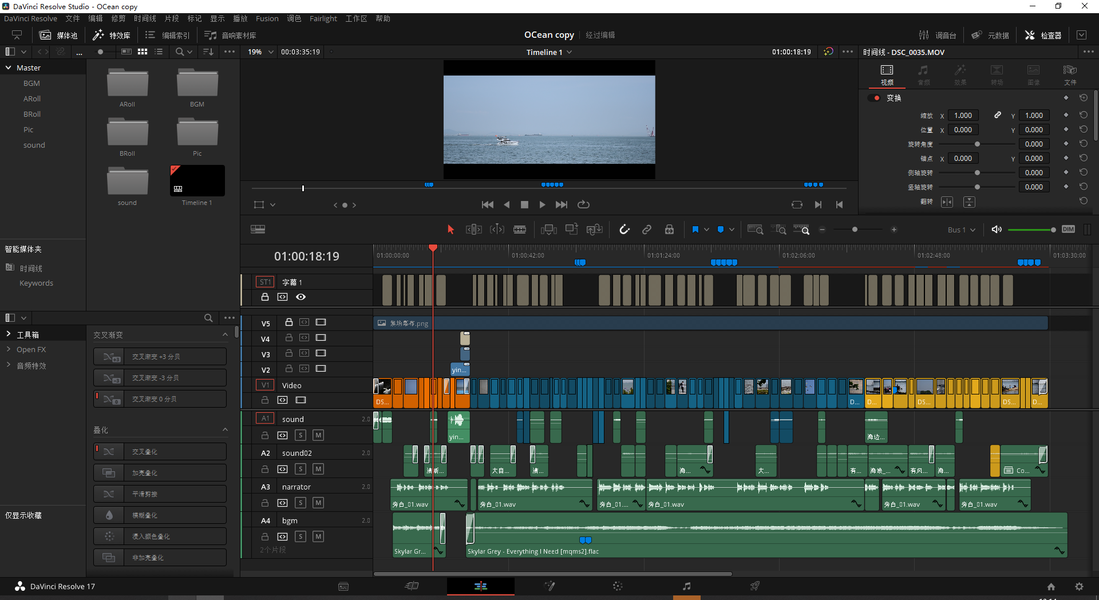This screenshot has height=600, width=1099.
Task: Open the 19% viewer zoom dropdown
Action: (259, 52)
